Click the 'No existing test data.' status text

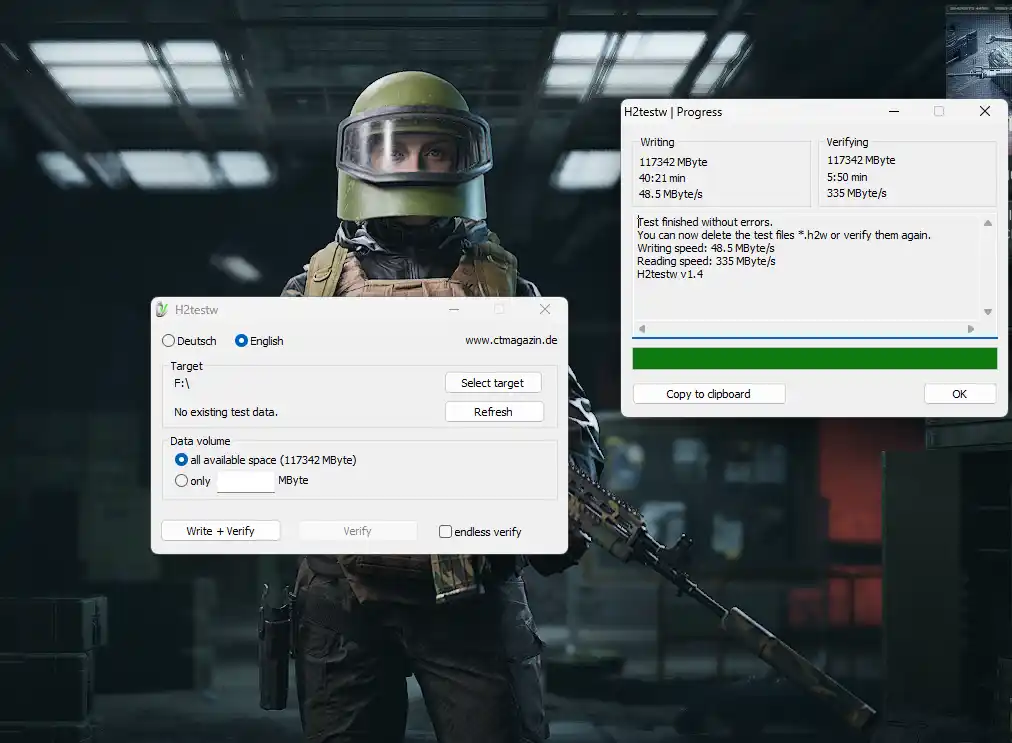[x=226, y=412]
